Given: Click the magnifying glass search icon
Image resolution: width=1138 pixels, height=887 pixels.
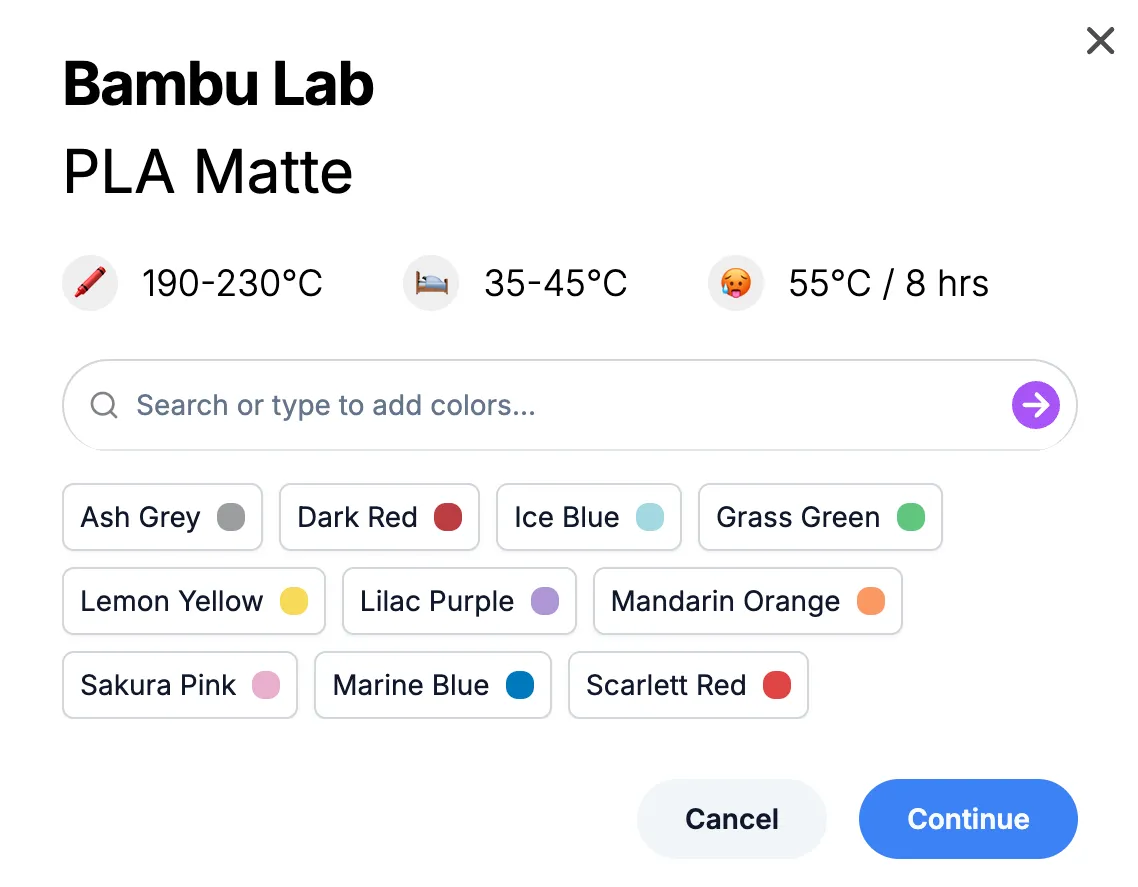Looking at the screenshot, I should point(104,405).
